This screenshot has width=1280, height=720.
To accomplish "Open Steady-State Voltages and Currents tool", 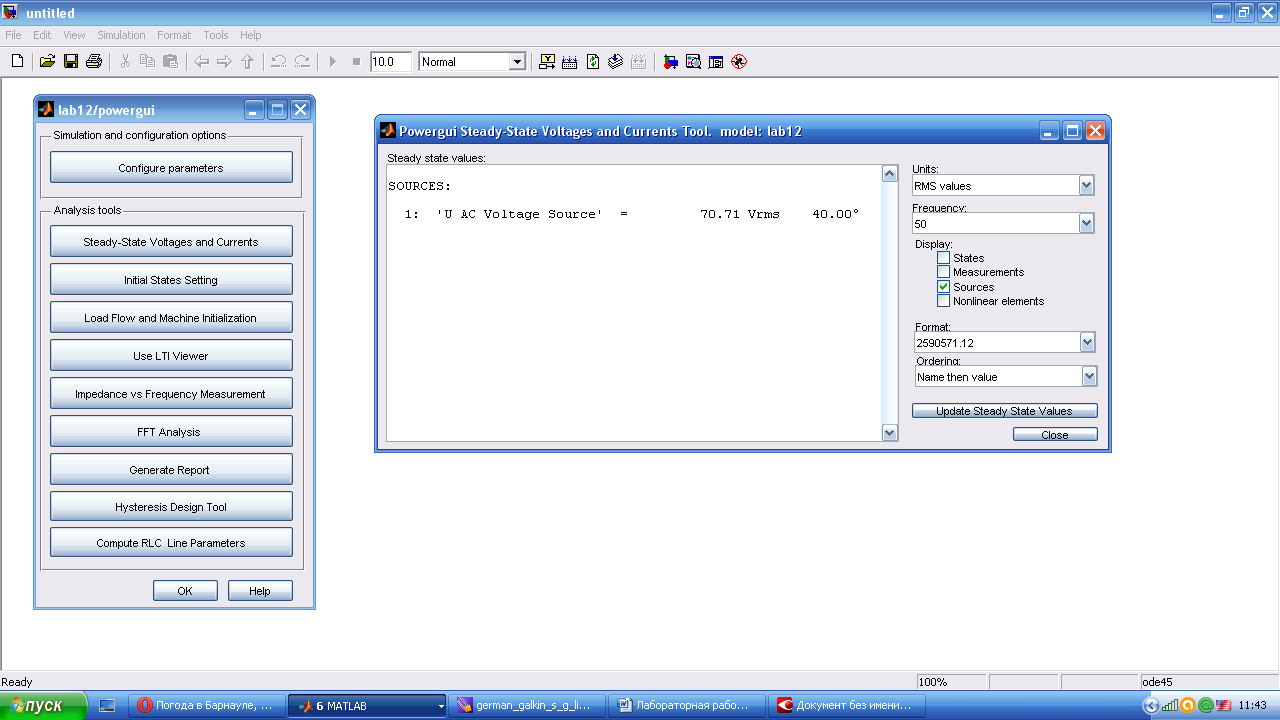I will tap(171, 242).
